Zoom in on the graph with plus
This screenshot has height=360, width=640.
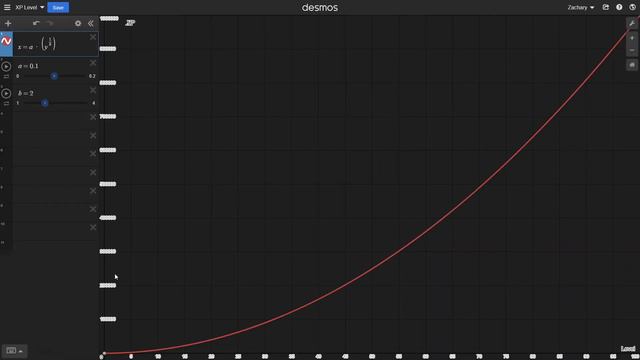[x=632, y=38]
